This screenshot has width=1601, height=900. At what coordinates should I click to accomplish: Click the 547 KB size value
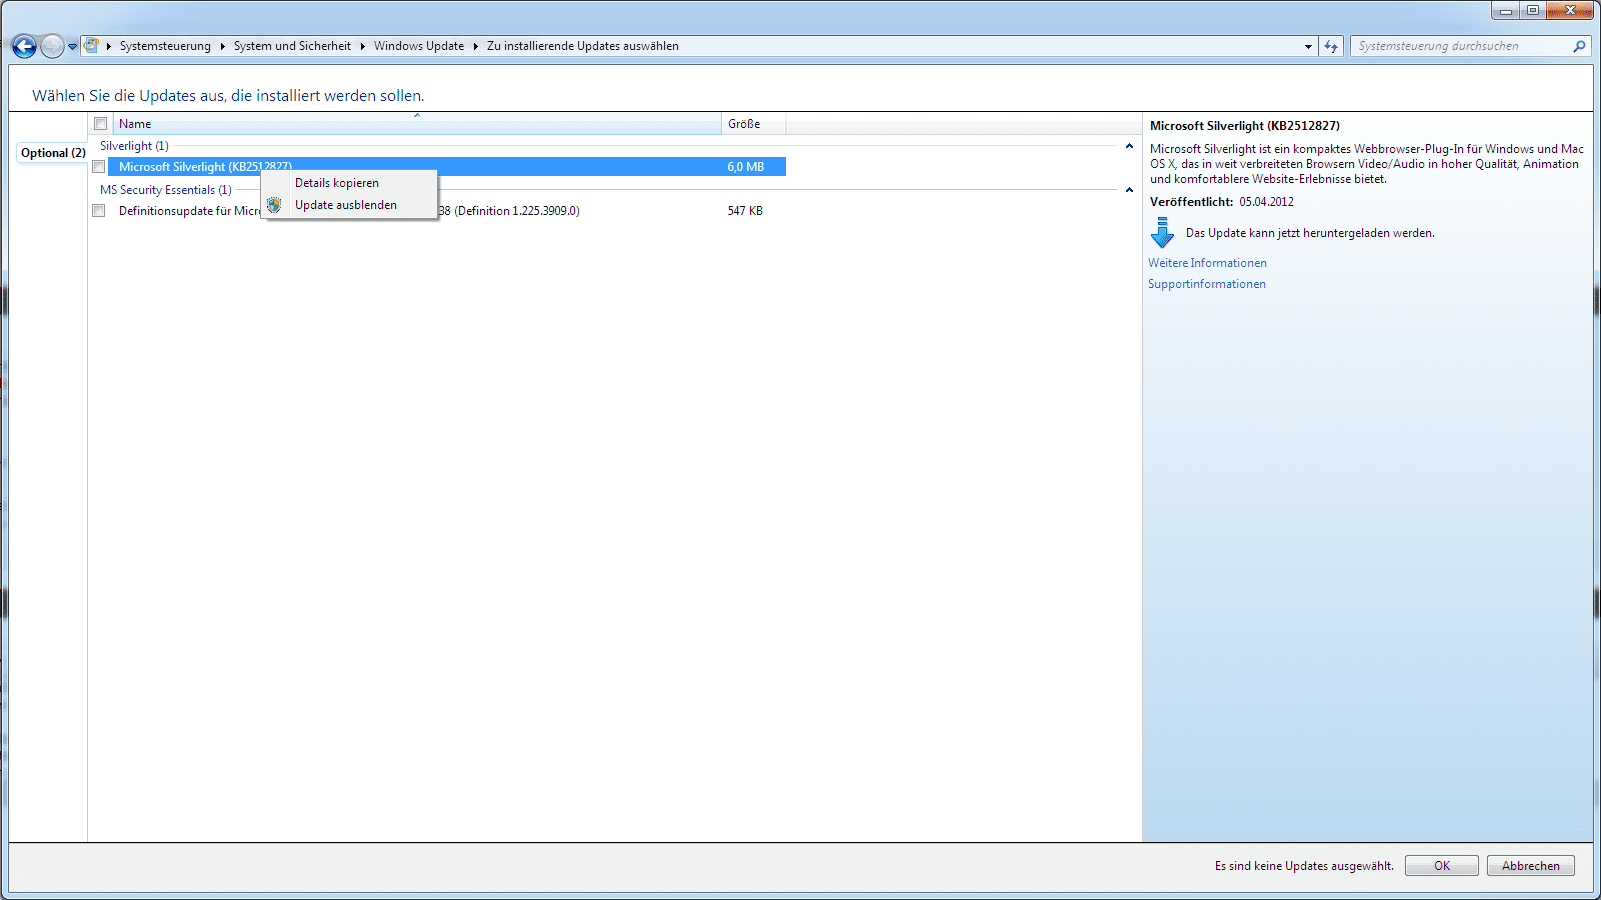pos(745,211)
